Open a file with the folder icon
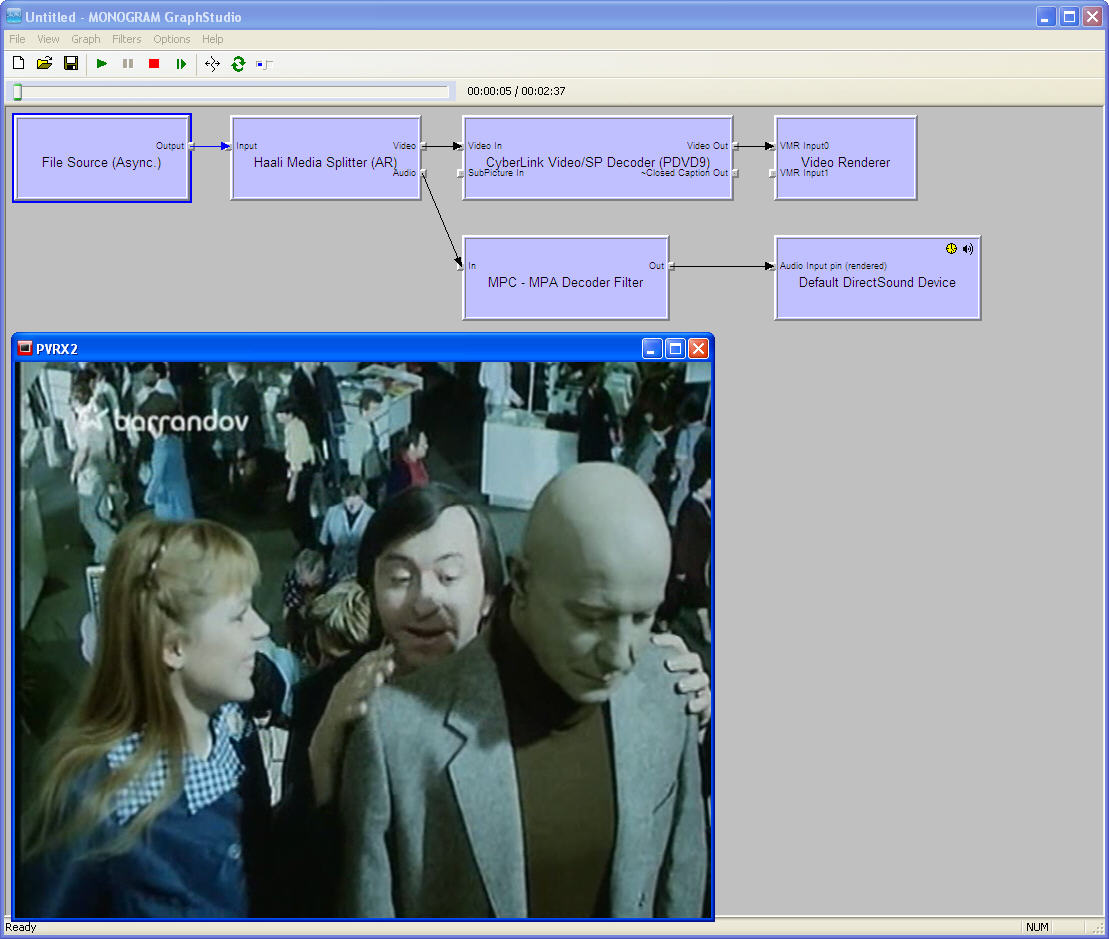Image resolution: width=1109 pixels, height=939 pixels. [45, 64]
